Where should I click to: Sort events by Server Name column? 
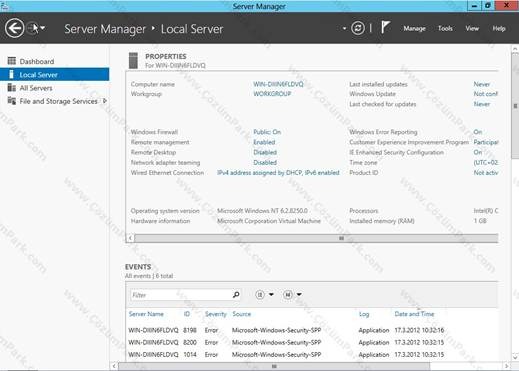tap(146, 314)
